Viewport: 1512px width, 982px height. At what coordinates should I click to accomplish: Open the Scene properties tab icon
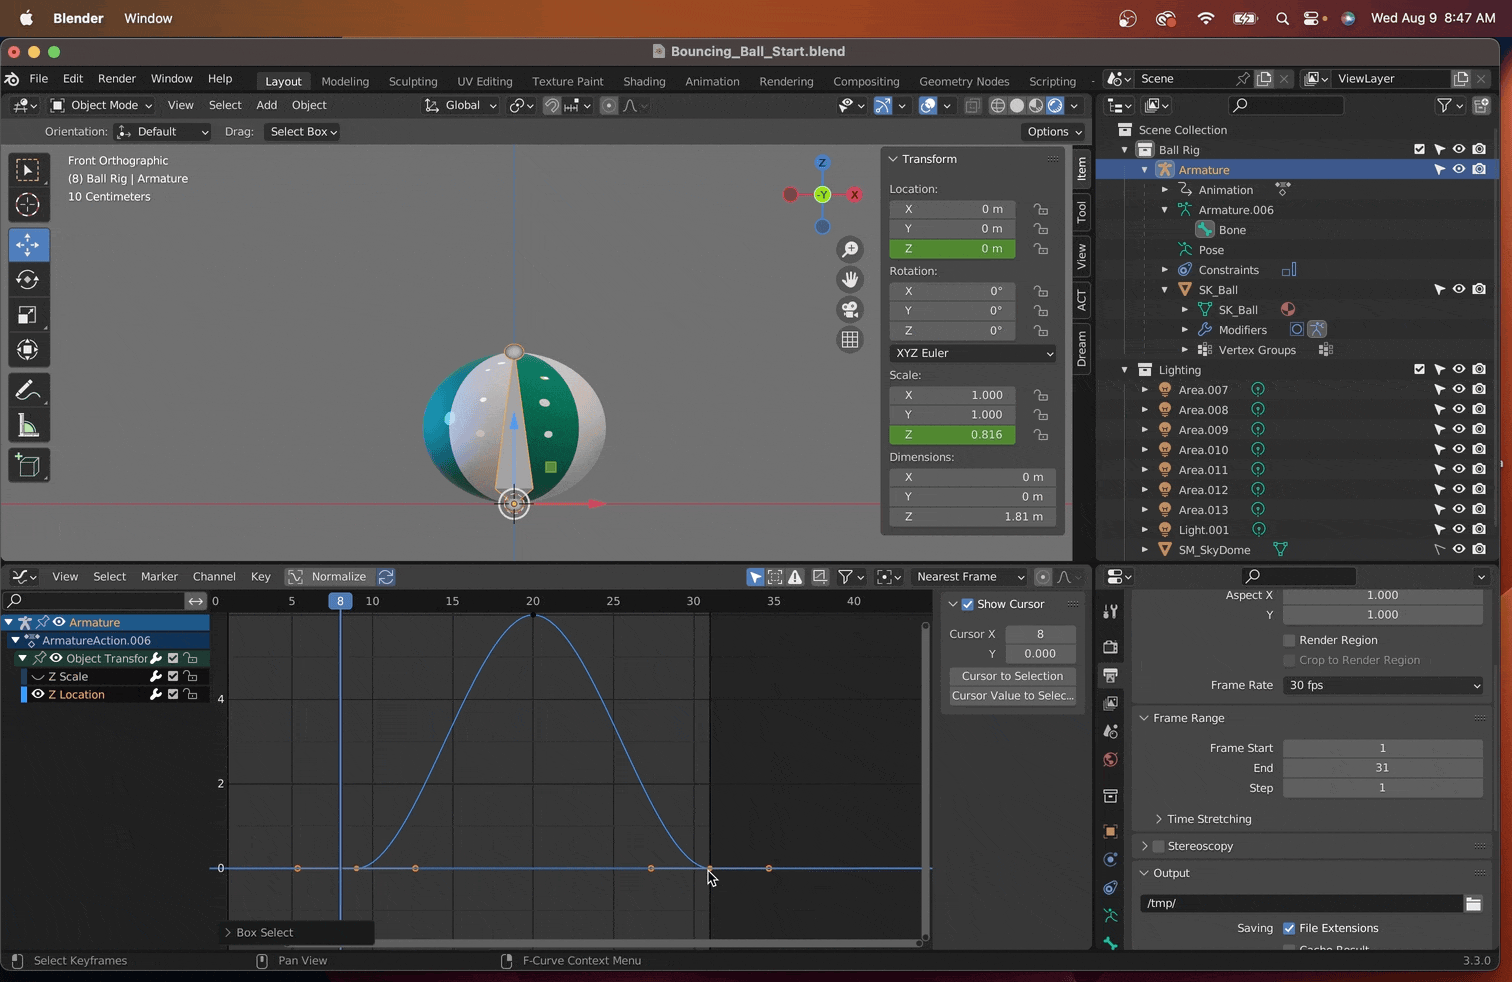coord(1110,732)
